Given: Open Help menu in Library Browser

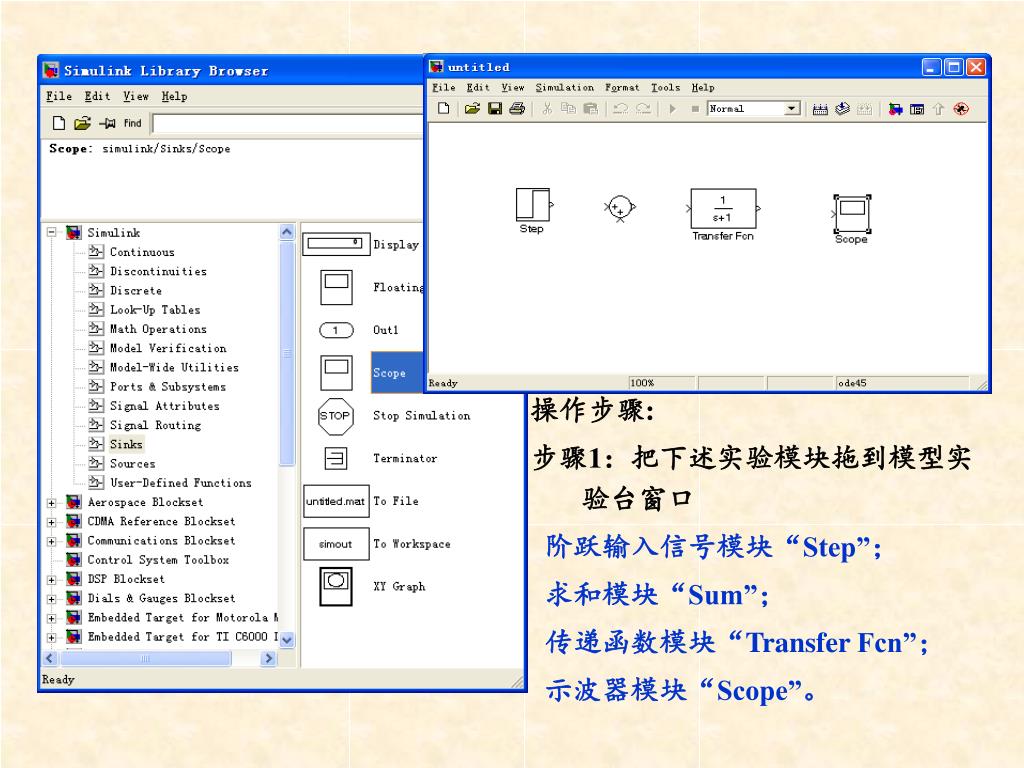Looking at the screenshot, I should pyautogui.click(x=174, y=96).
